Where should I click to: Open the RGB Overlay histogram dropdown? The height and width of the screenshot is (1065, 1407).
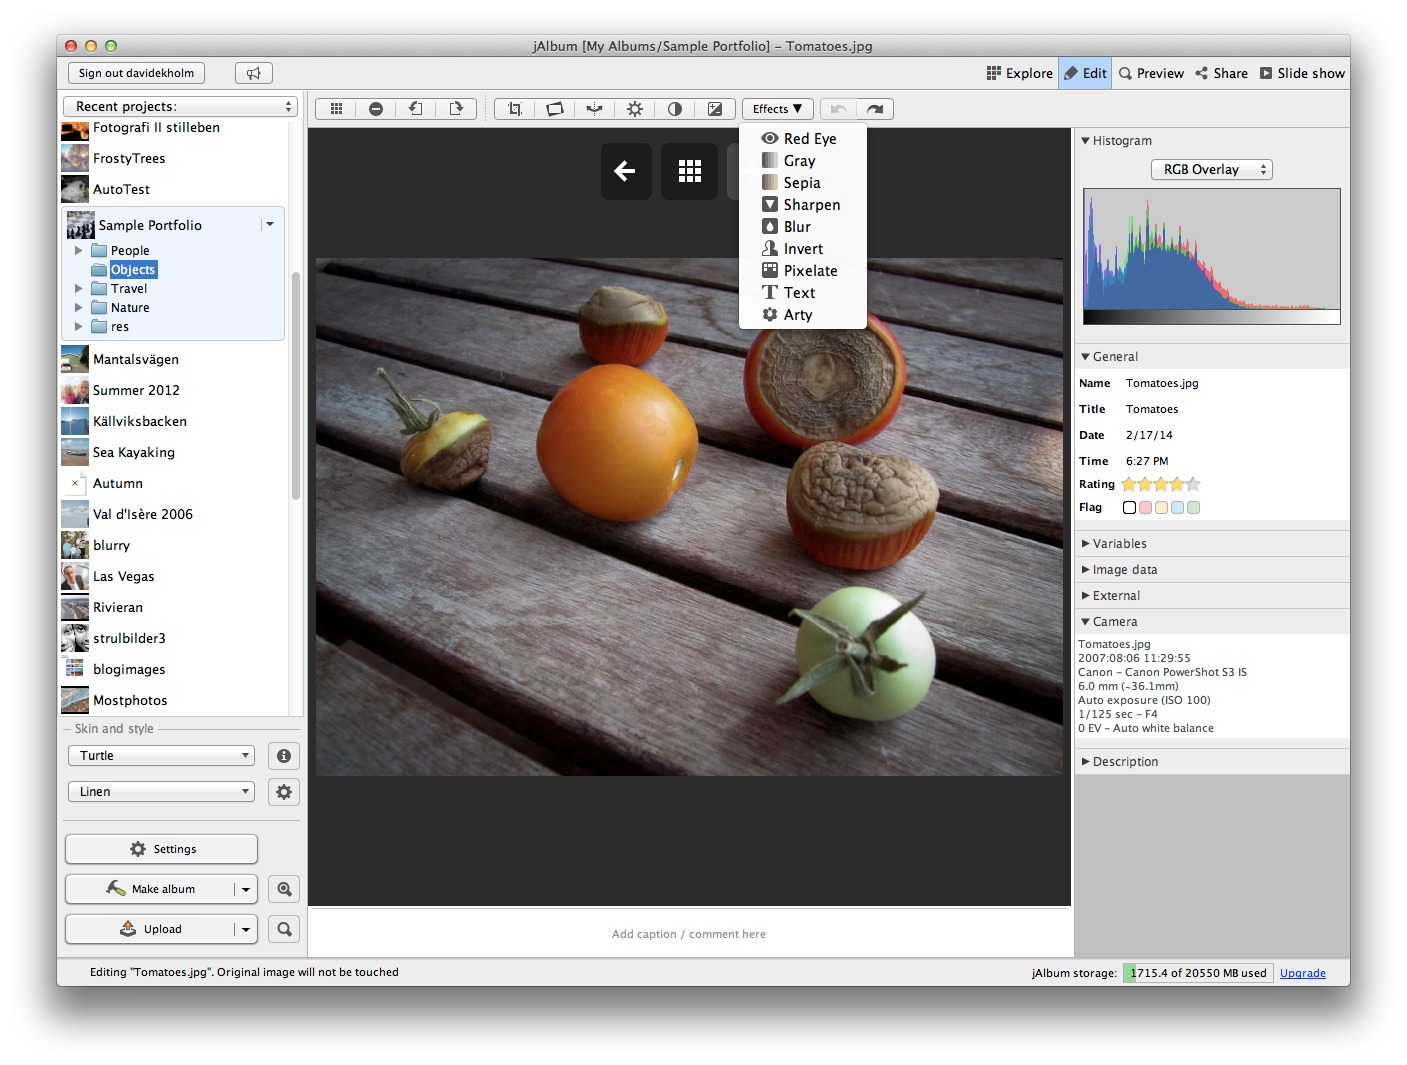(x=1211, y=170)
